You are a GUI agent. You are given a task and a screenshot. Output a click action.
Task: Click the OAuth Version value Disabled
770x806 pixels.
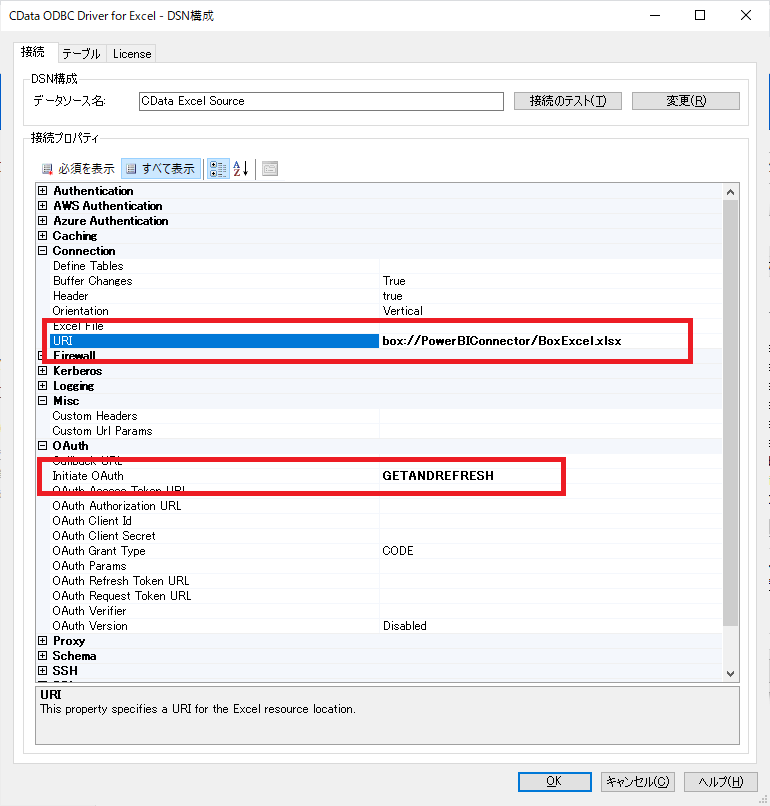click(x=405, y=626)
